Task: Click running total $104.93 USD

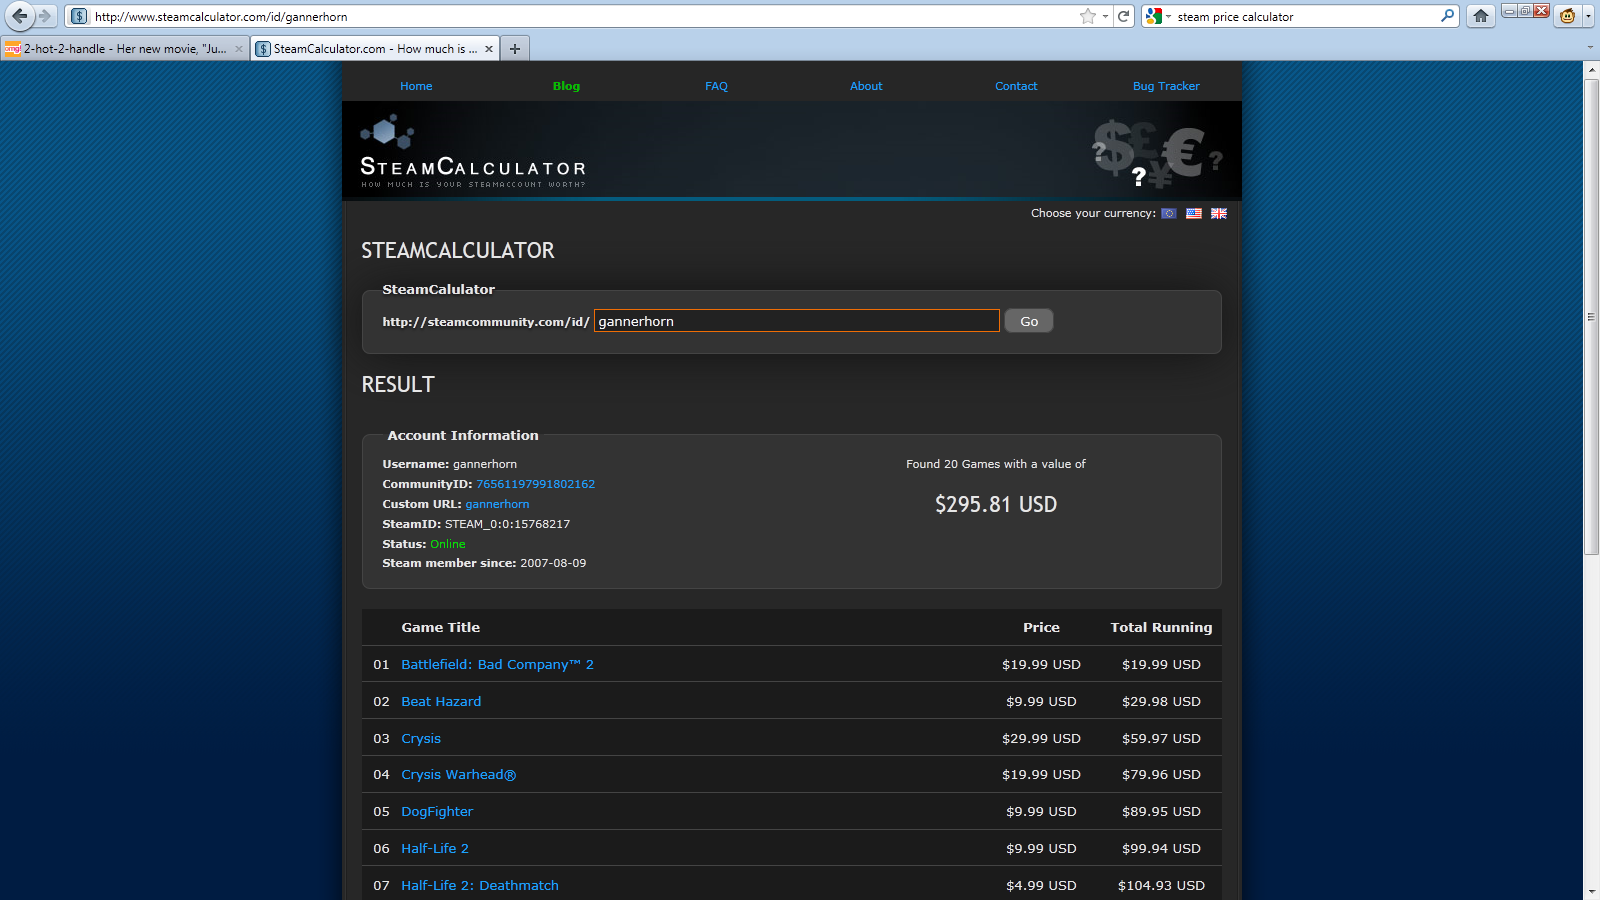Action: (x=1161, y=886)
